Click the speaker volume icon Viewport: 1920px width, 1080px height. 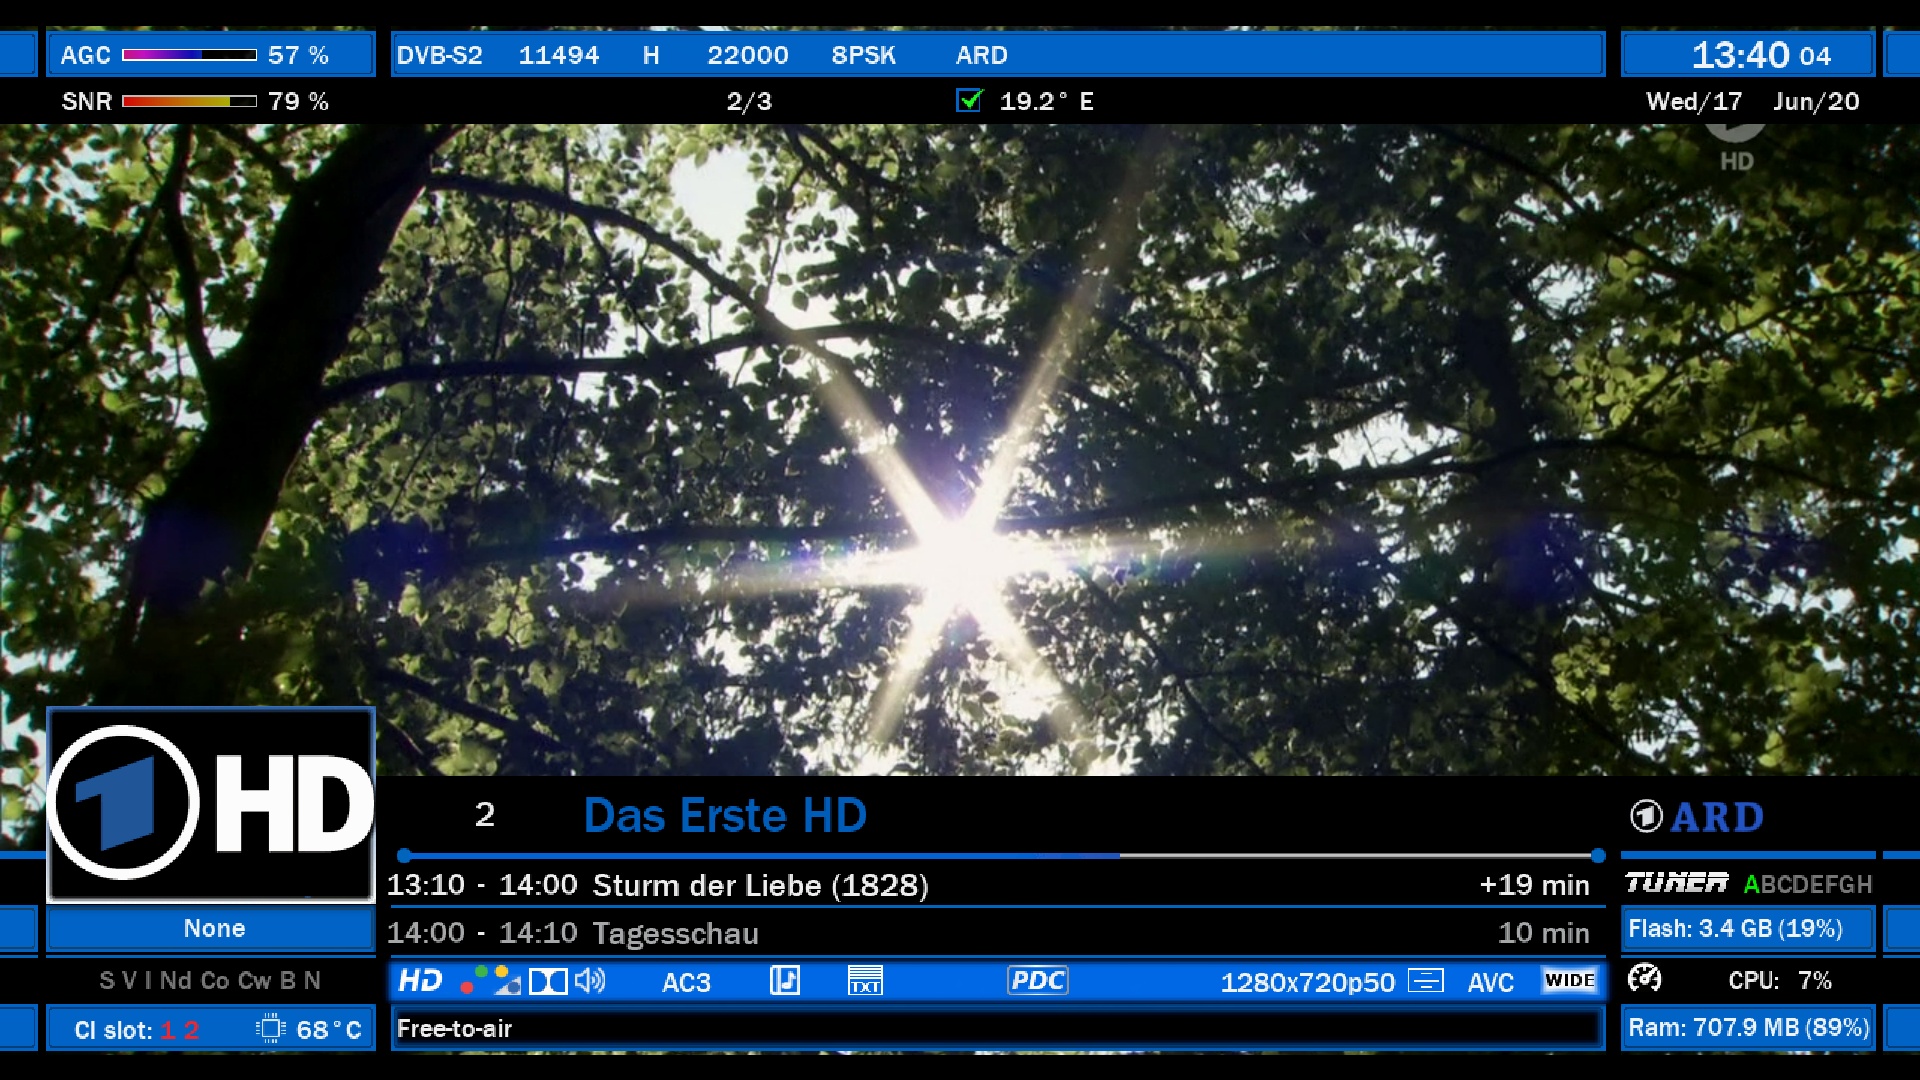tap(590, 980)
